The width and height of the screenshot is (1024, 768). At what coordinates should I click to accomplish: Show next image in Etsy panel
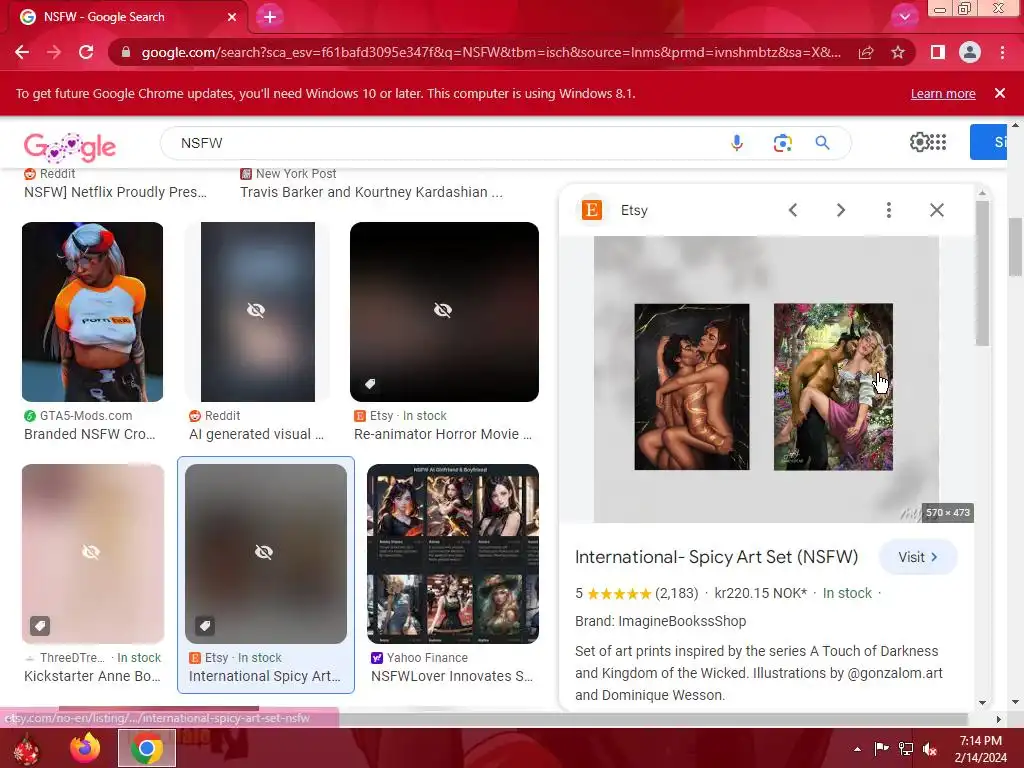point(841,210)
